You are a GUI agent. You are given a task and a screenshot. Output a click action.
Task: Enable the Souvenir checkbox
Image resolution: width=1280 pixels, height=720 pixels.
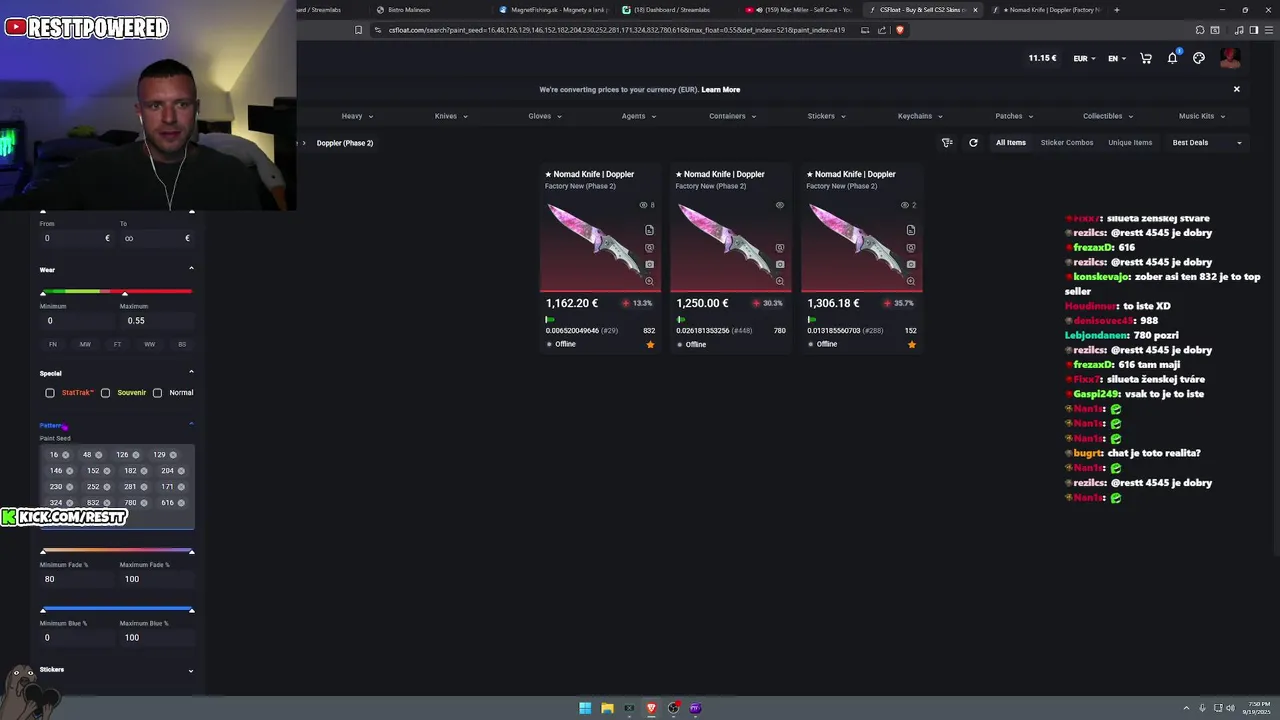coord(105,393)
